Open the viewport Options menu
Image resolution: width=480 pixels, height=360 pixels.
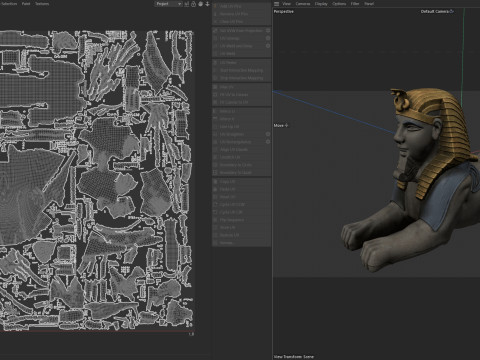pyautogui.click(x=339, y=4)
